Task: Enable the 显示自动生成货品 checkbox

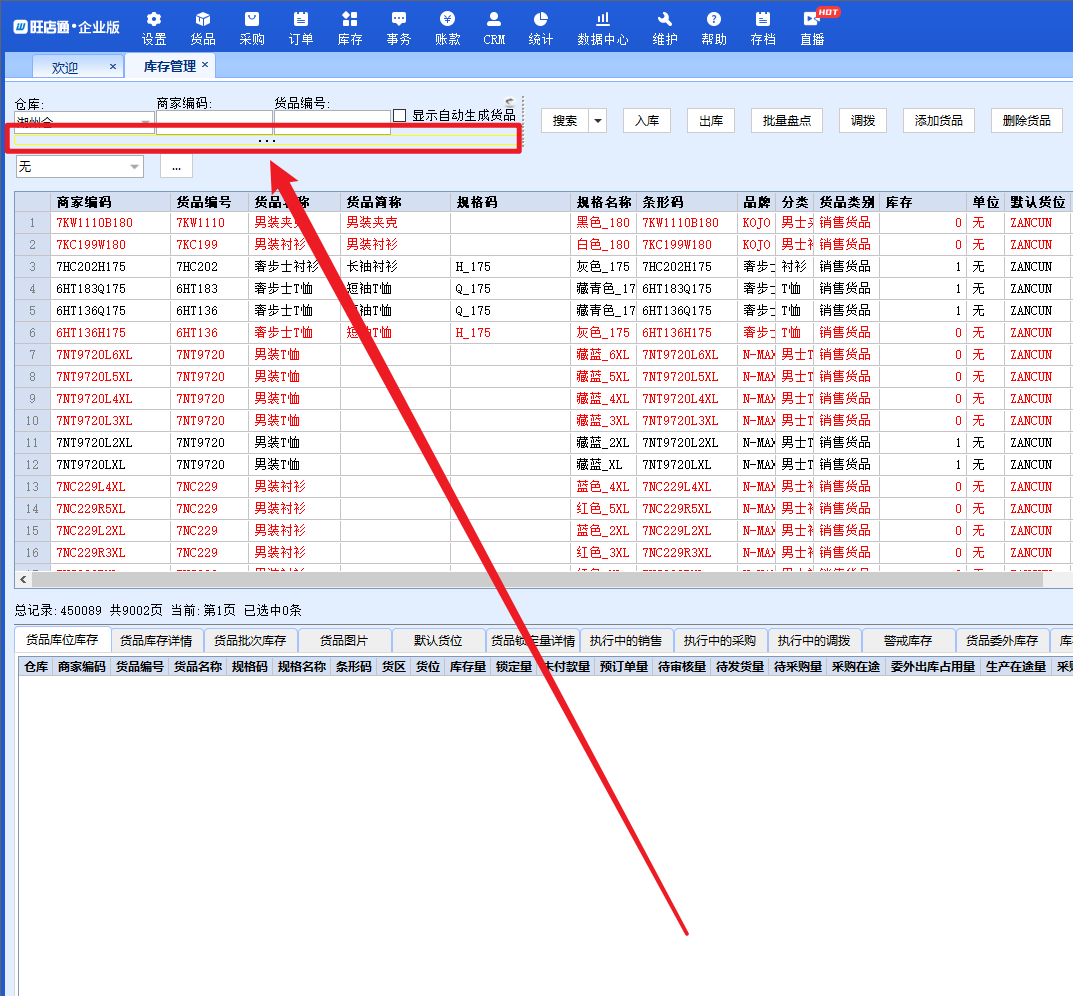Action: click(x=400, y=116)
